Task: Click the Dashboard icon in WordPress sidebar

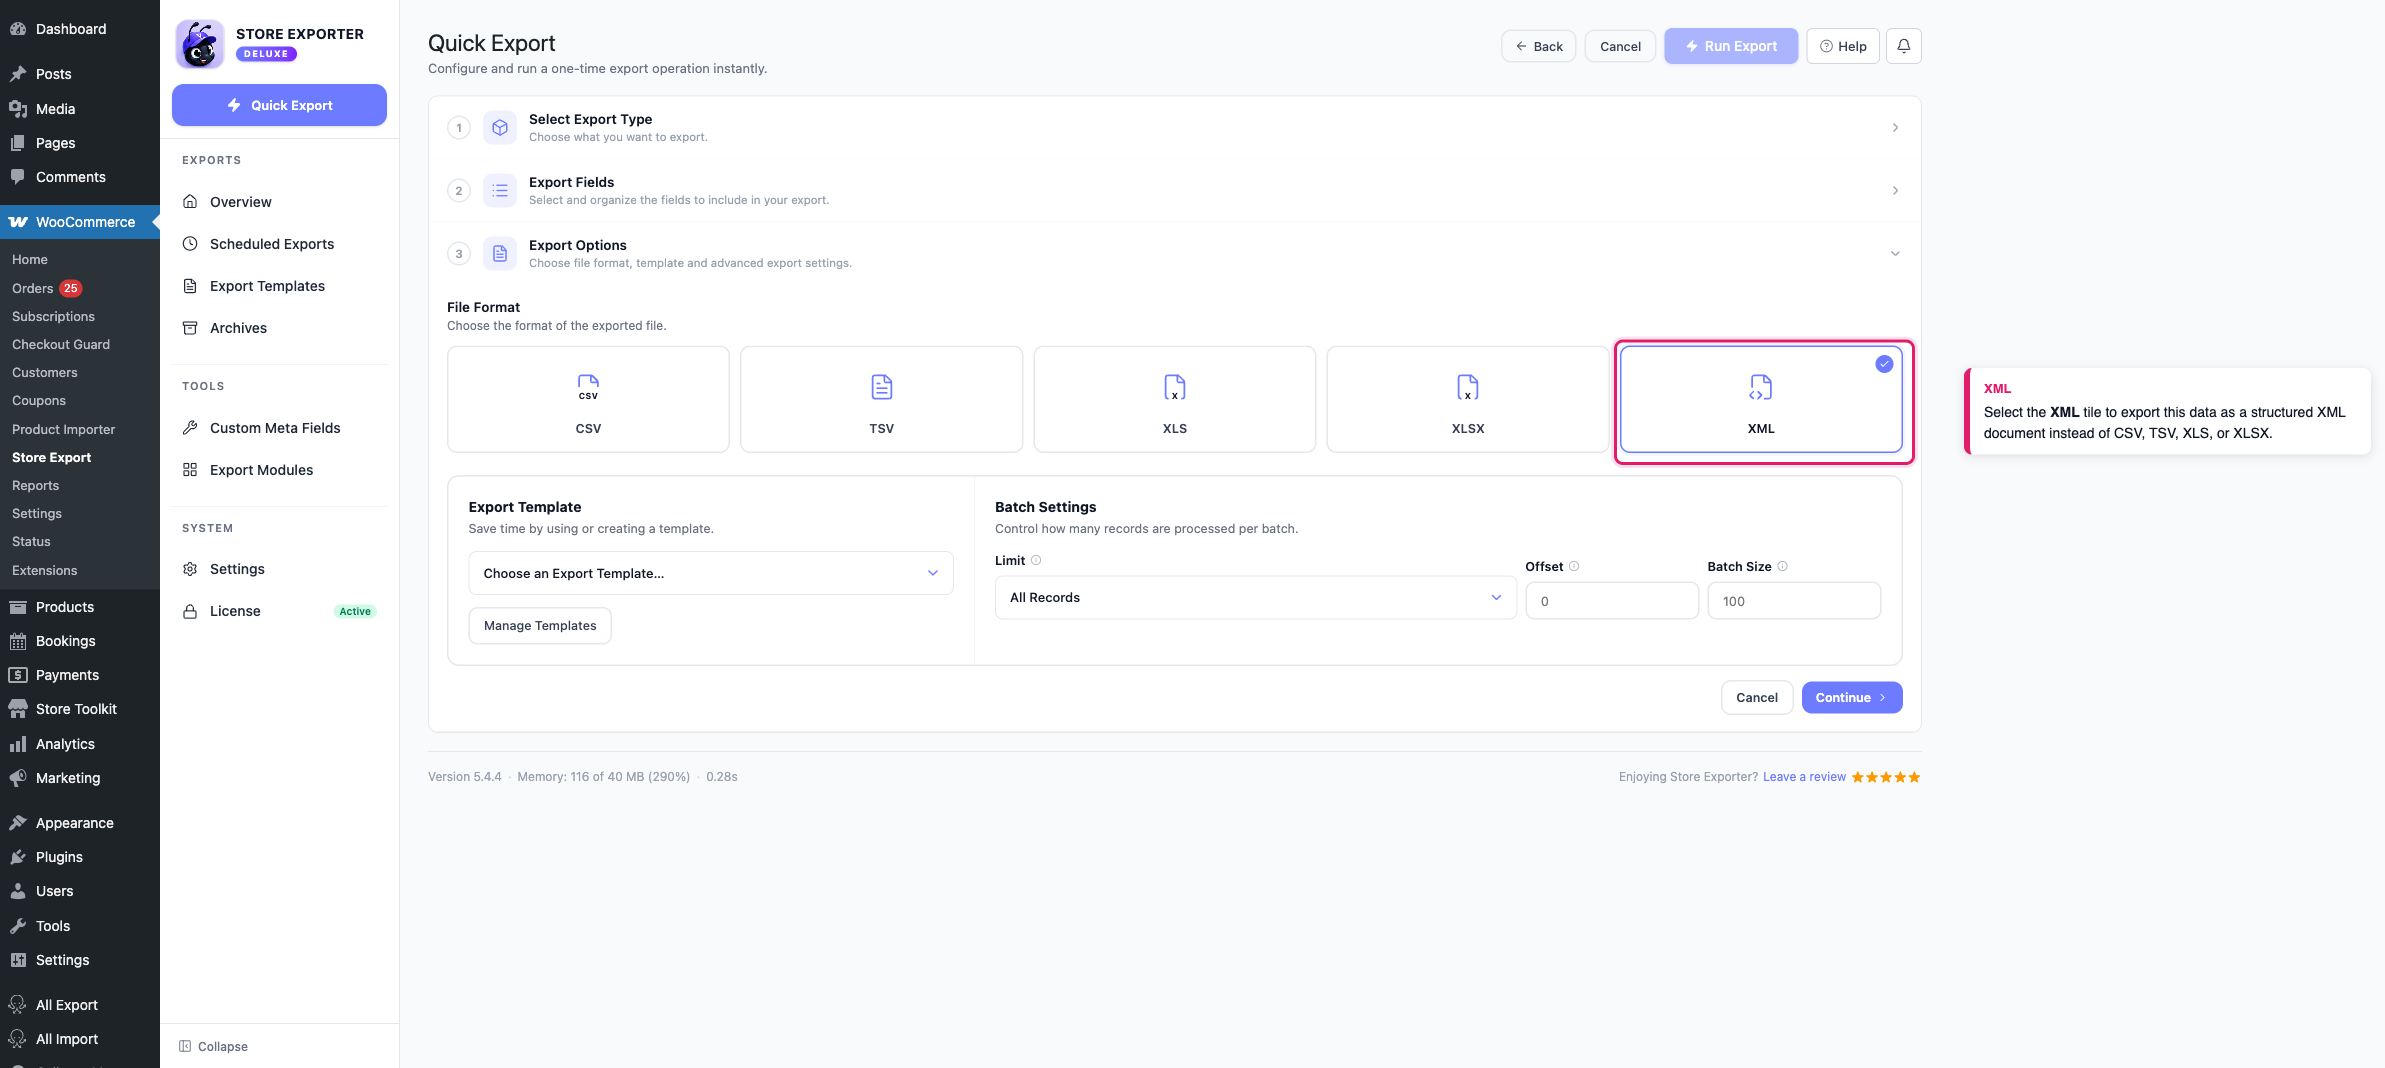Action: tap(18, 29)
